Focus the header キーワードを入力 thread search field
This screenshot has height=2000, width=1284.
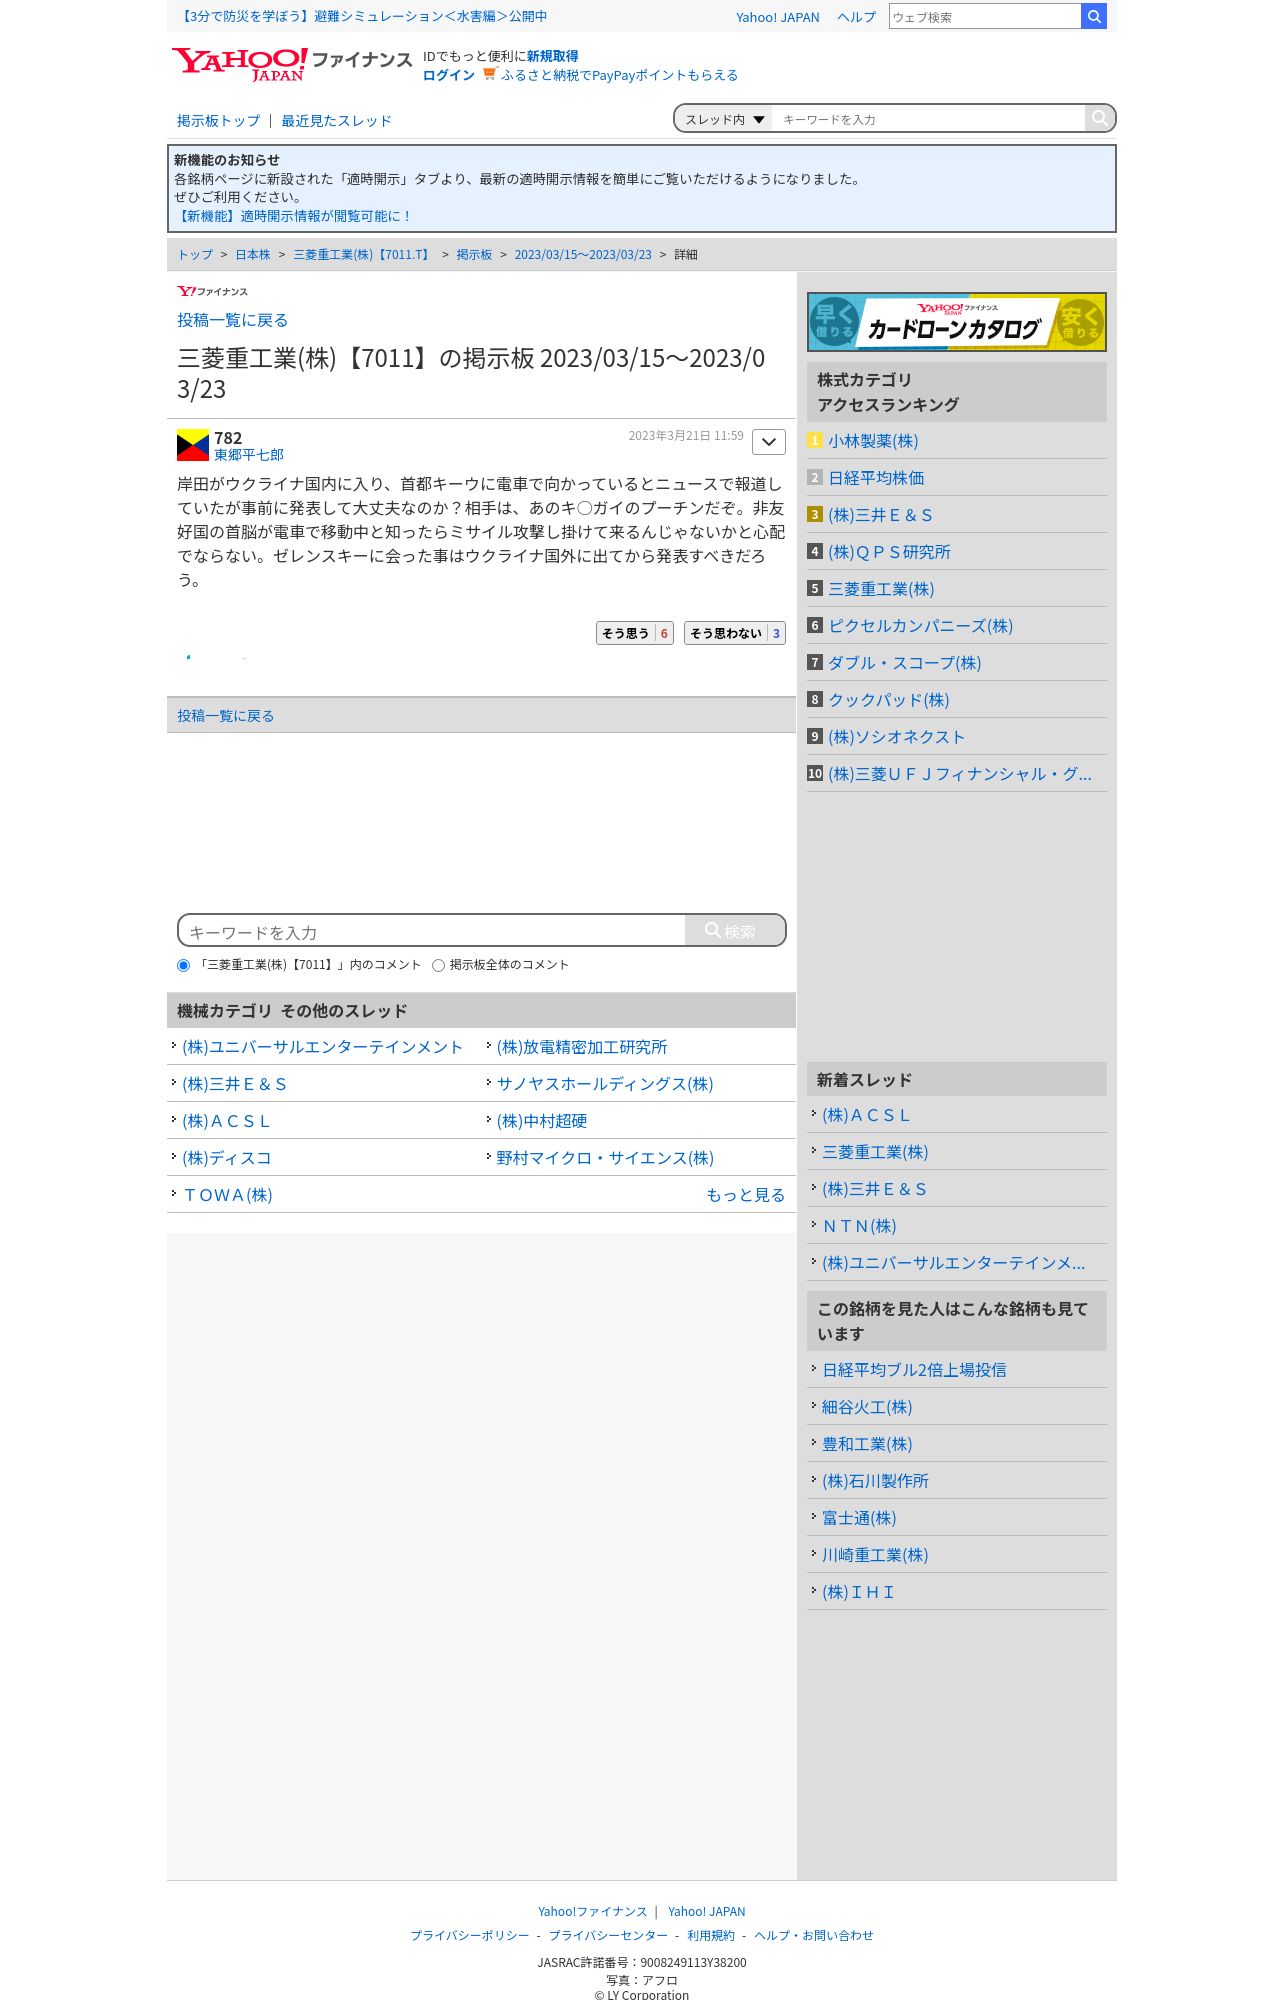point(928,119)
